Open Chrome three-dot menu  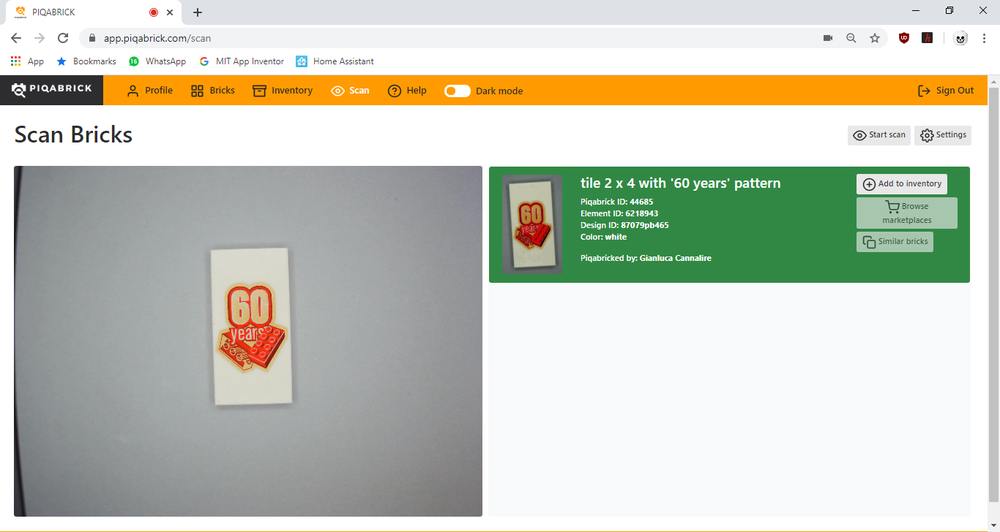click(x=984, y=38)
